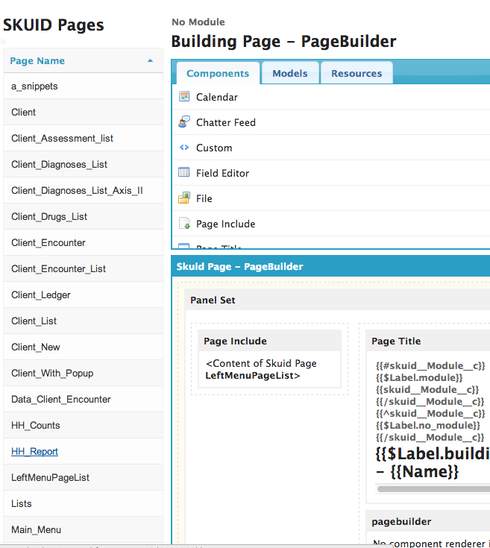Click the SKUID Pages heading

coord(53,25)
